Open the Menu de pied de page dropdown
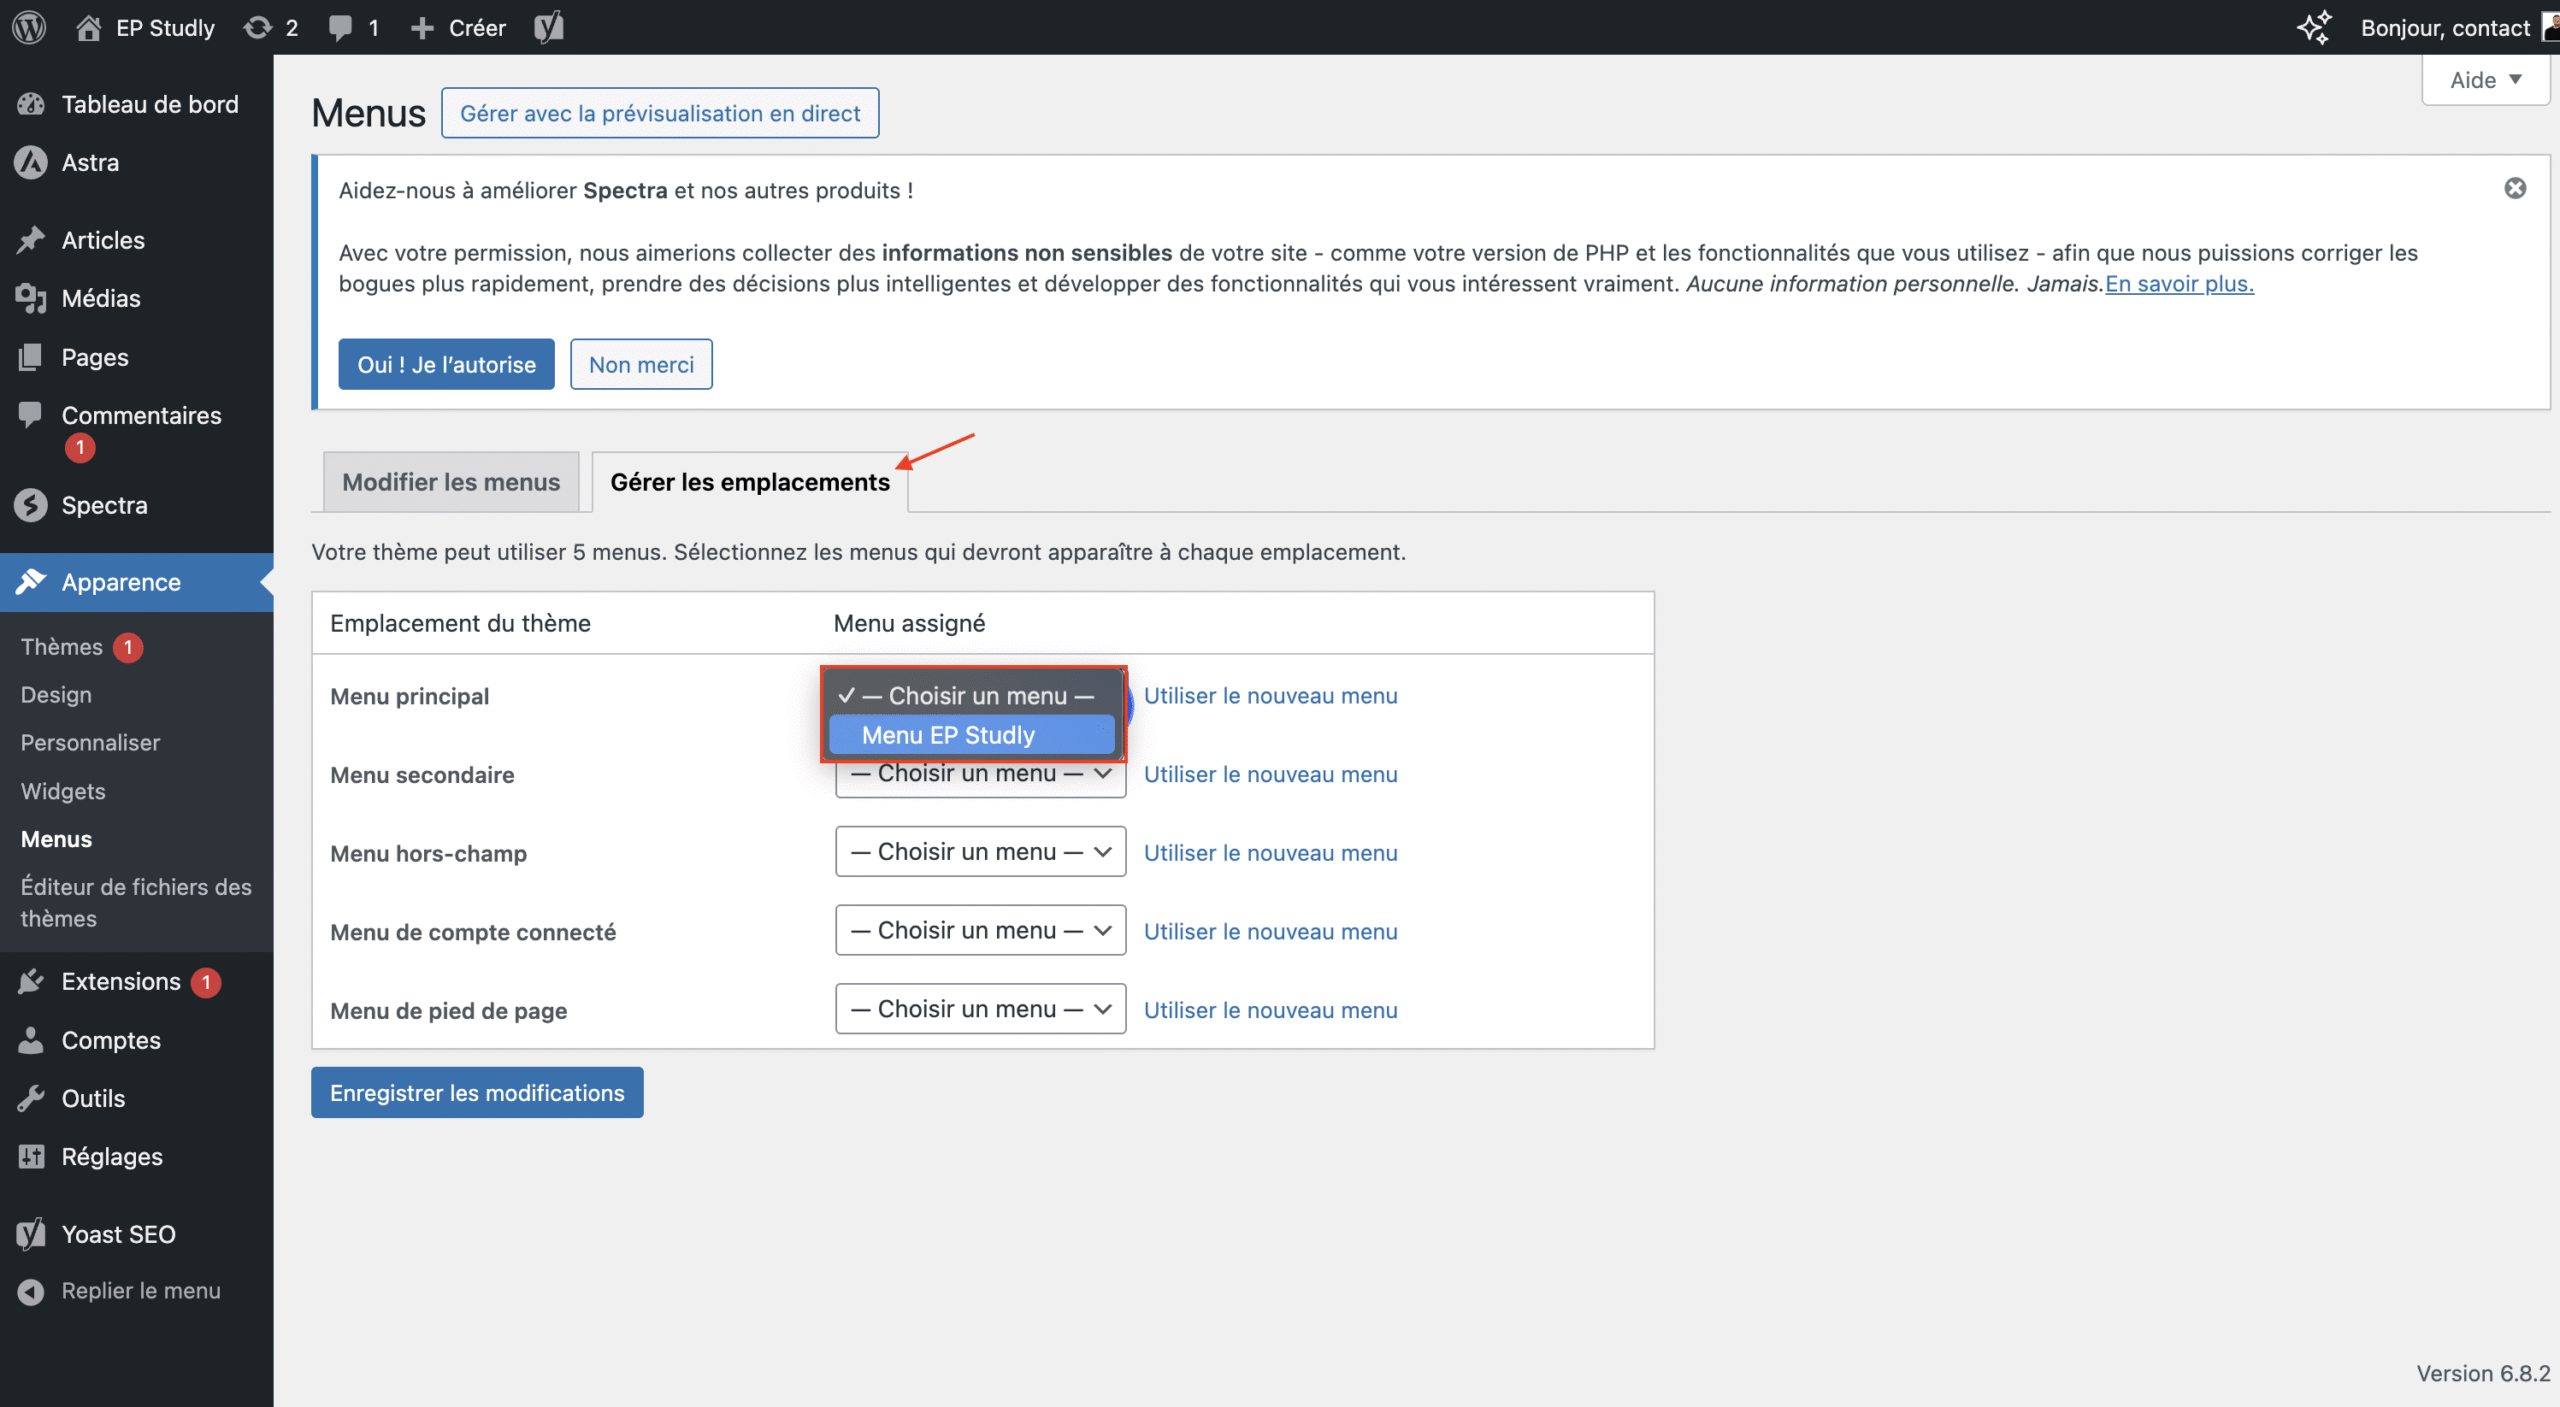2560x1407 pixels. point(980,1009)
